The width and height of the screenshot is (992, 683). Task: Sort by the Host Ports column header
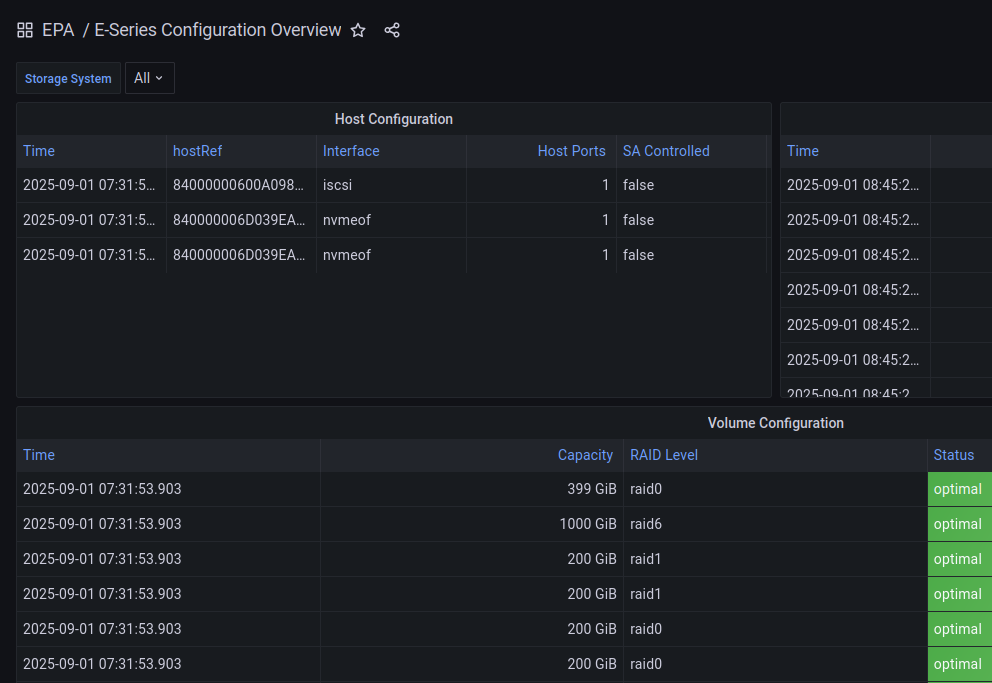pos(571,151)
